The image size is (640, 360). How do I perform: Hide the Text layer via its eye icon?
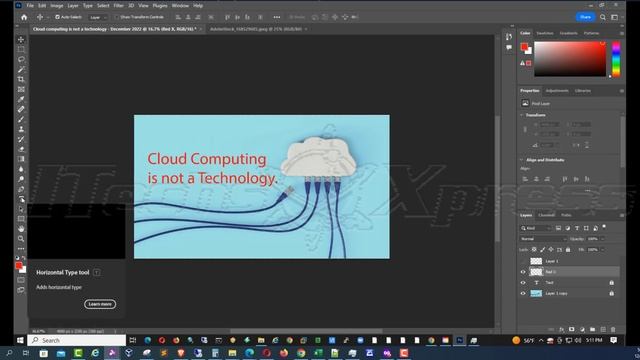point(523,282)
